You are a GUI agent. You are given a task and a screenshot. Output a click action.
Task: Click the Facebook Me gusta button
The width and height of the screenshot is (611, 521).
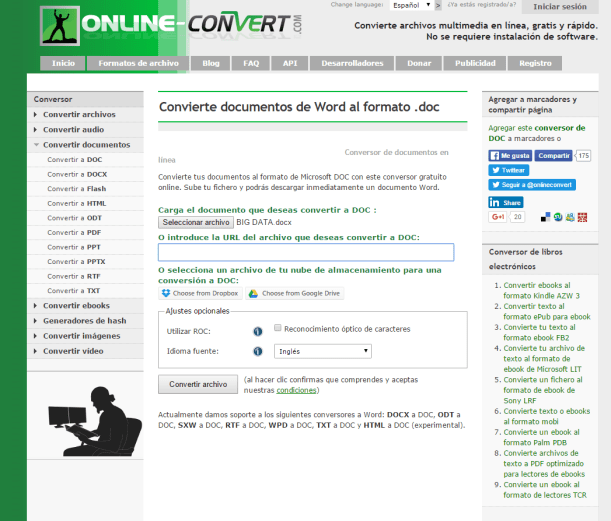(510, 155)
